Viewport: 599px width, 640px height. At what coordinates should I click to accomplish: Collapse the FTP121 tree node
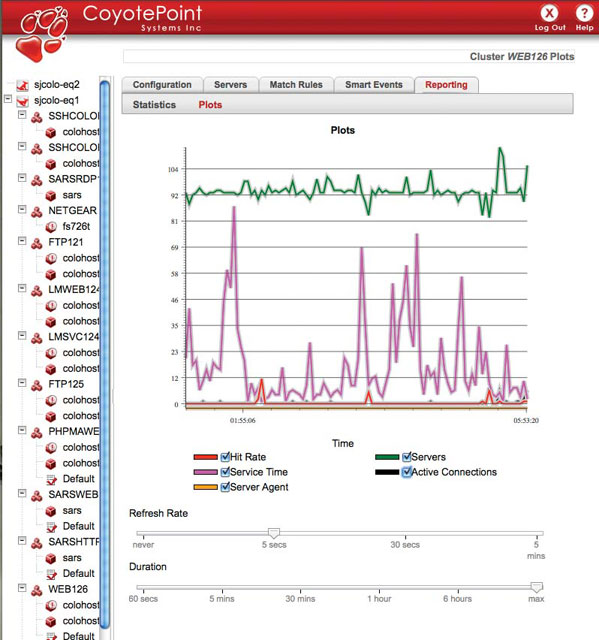pyautogui.click(x=22, y=241)
